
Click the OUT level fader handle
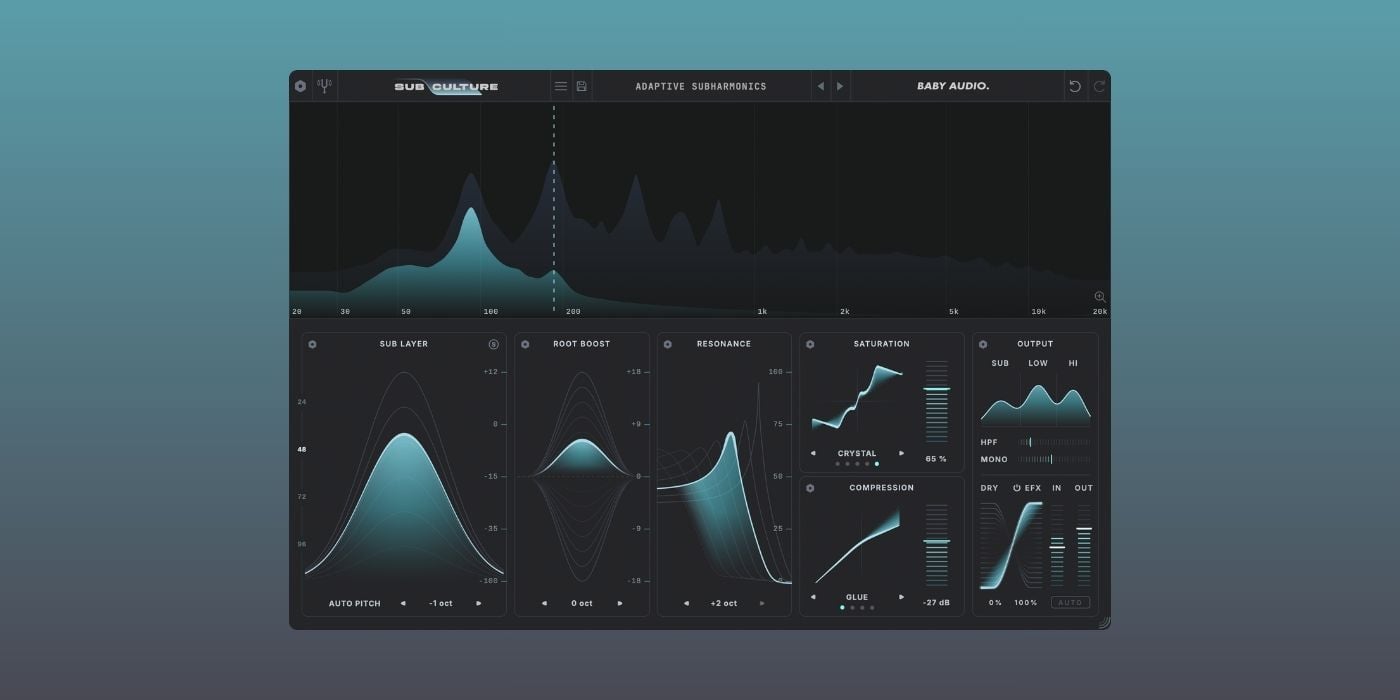pos(1084,528)
